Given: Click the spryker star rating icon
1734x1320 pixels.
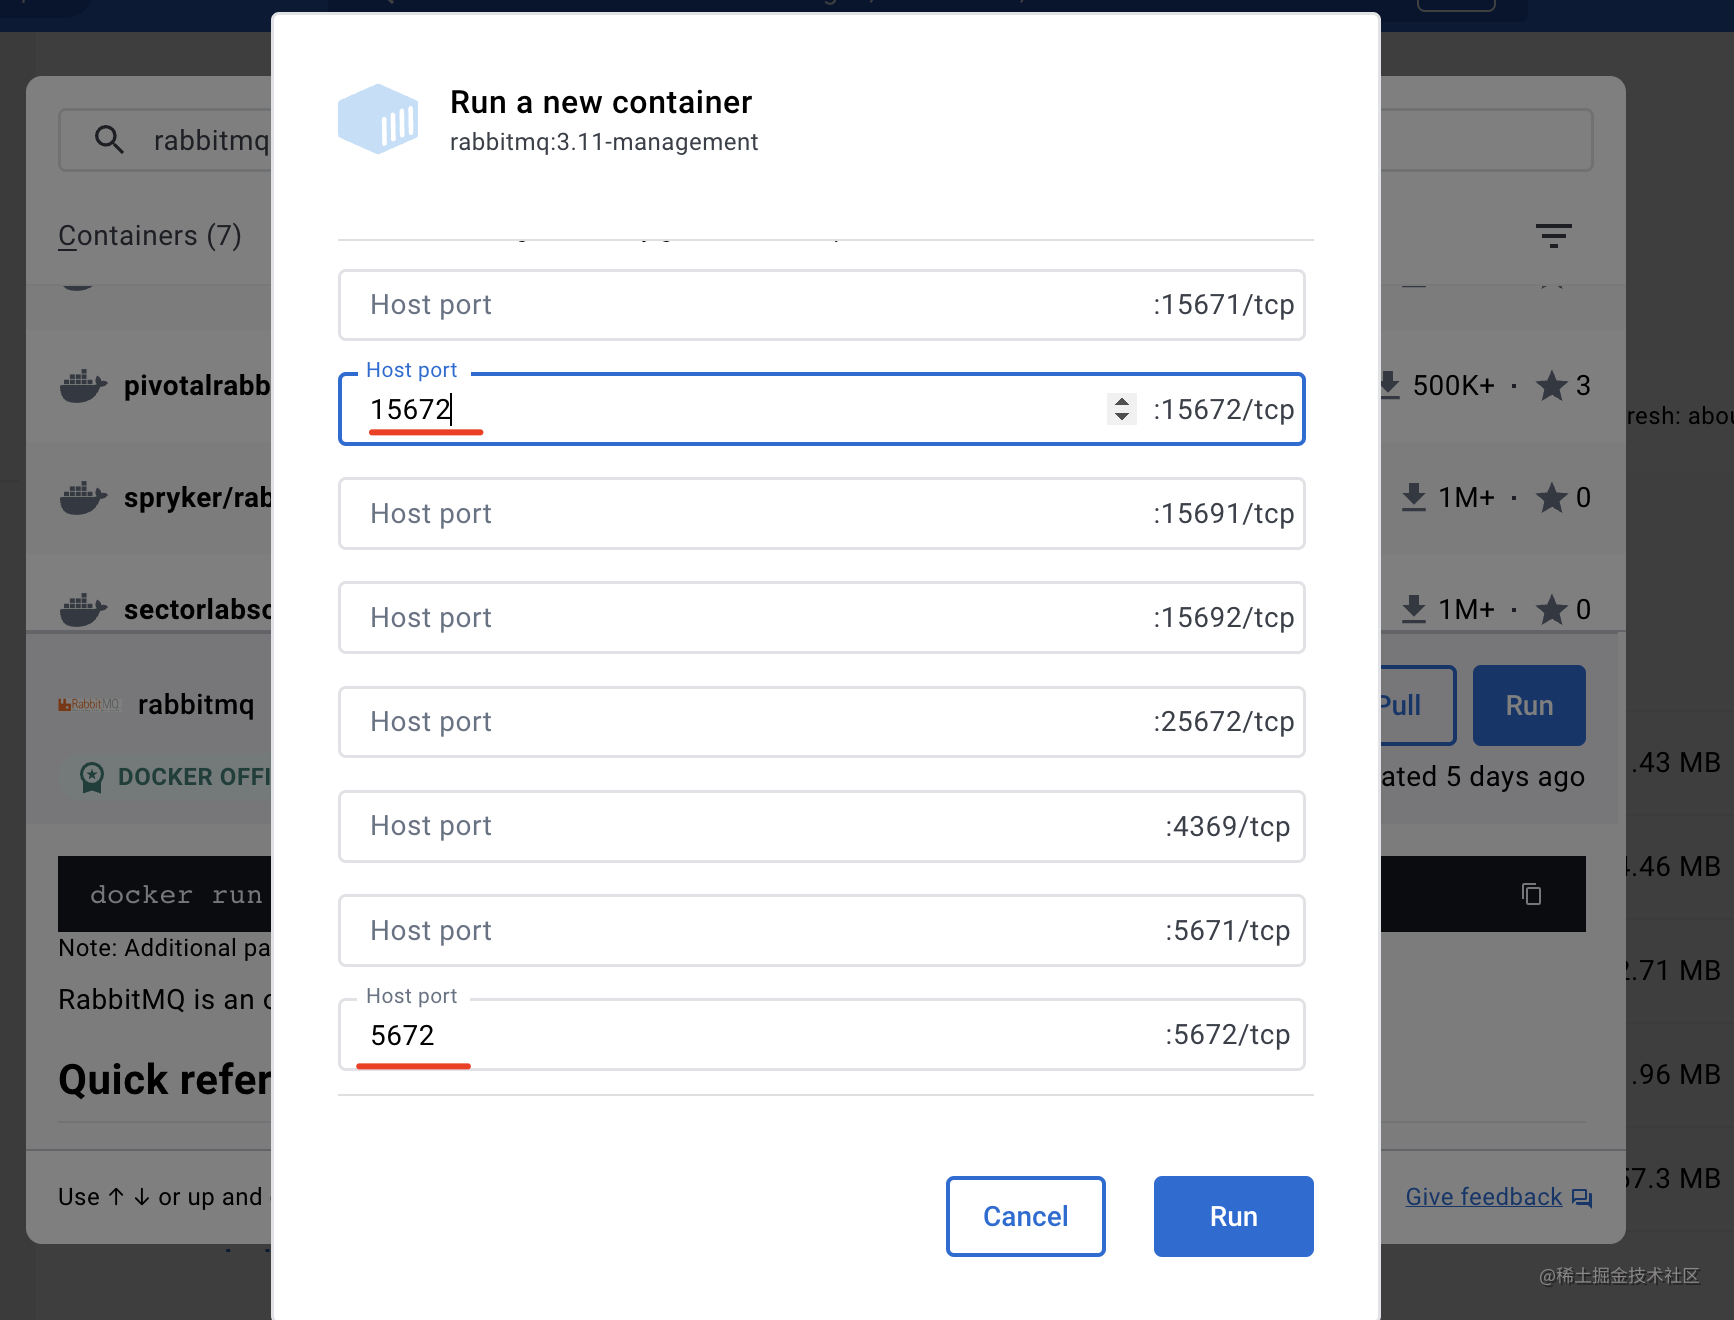Looking at the screenshot, I should point(1551,498).
